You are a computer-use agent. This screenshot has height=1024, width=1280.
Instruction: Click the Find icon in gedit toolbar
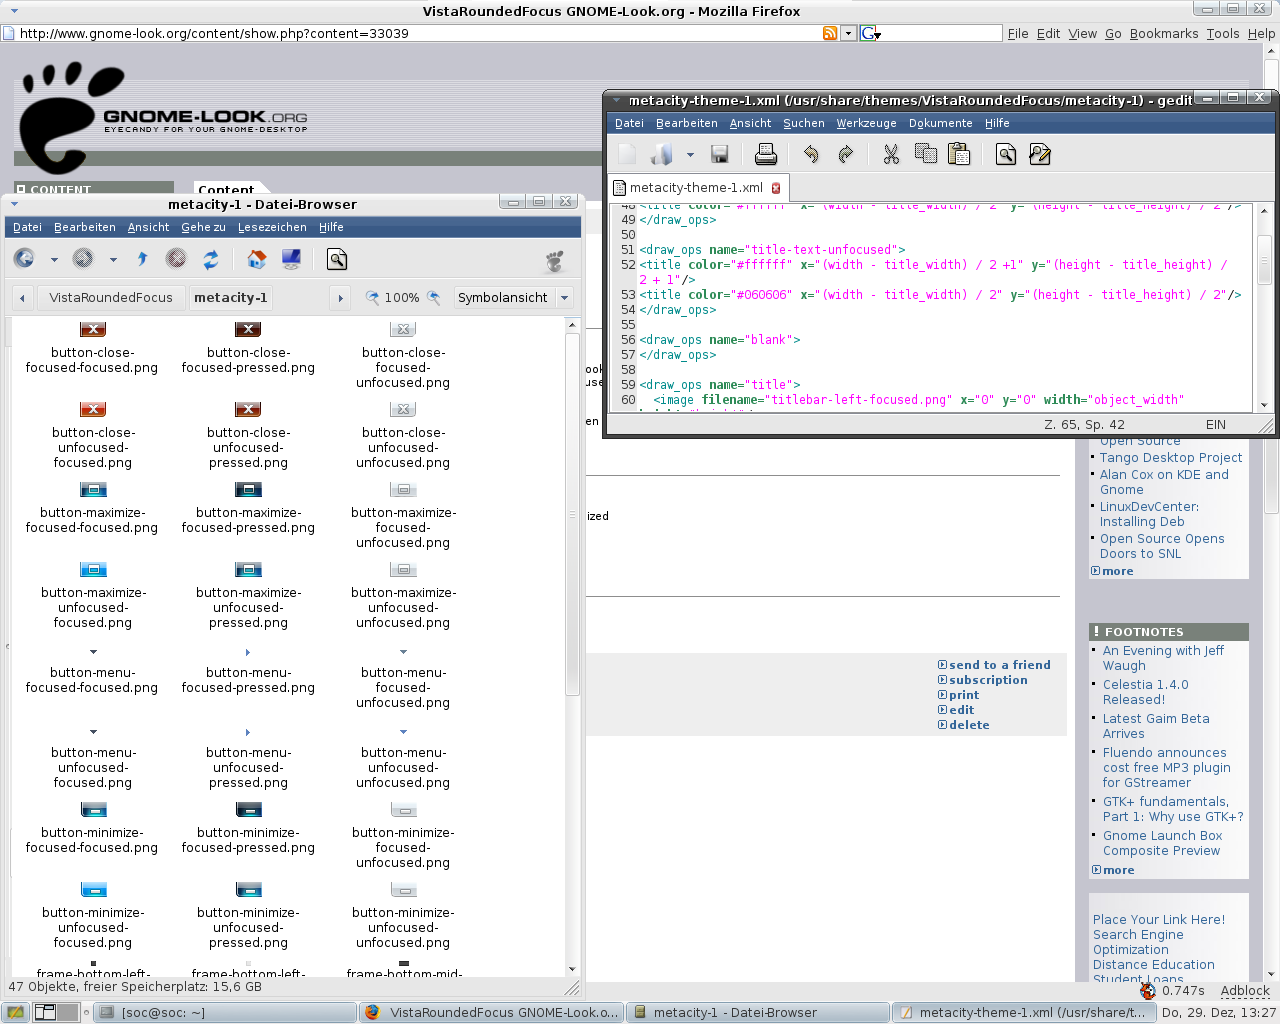pos(1006,154)
